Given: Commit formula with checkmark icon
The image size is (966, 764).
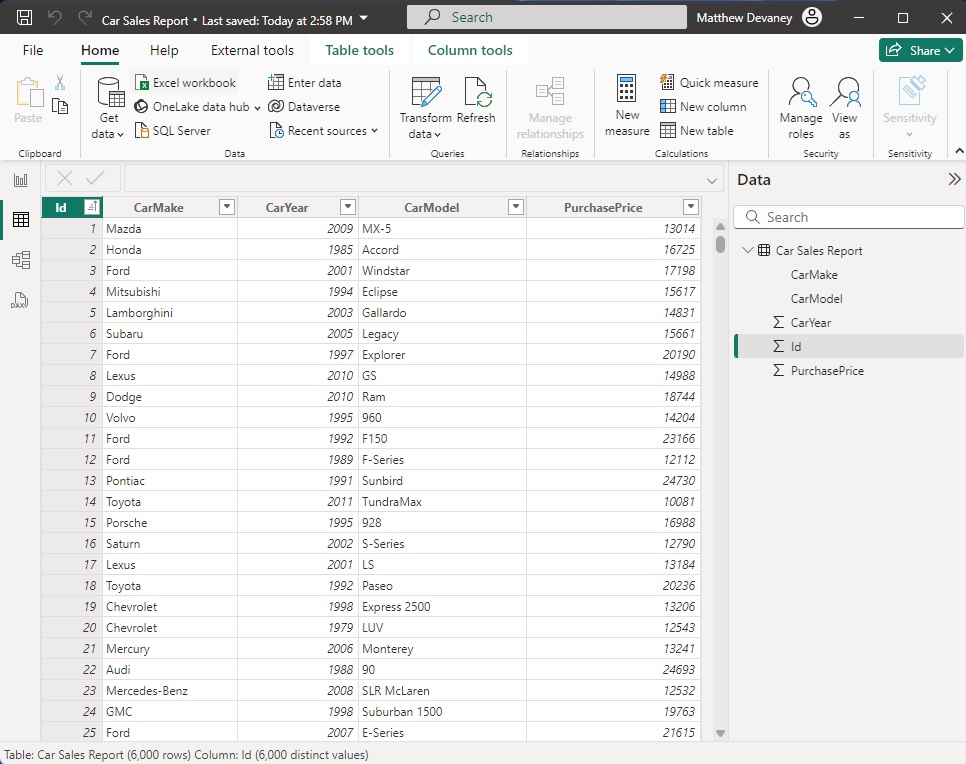Looking at the screenshot, I should (x=95, y=179).
